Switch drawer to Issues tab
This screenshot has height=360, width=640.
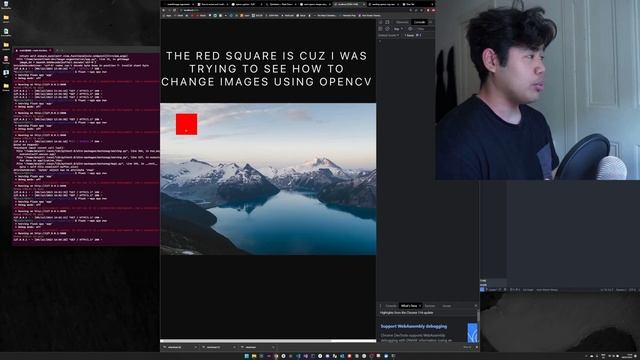click(447, 306)
